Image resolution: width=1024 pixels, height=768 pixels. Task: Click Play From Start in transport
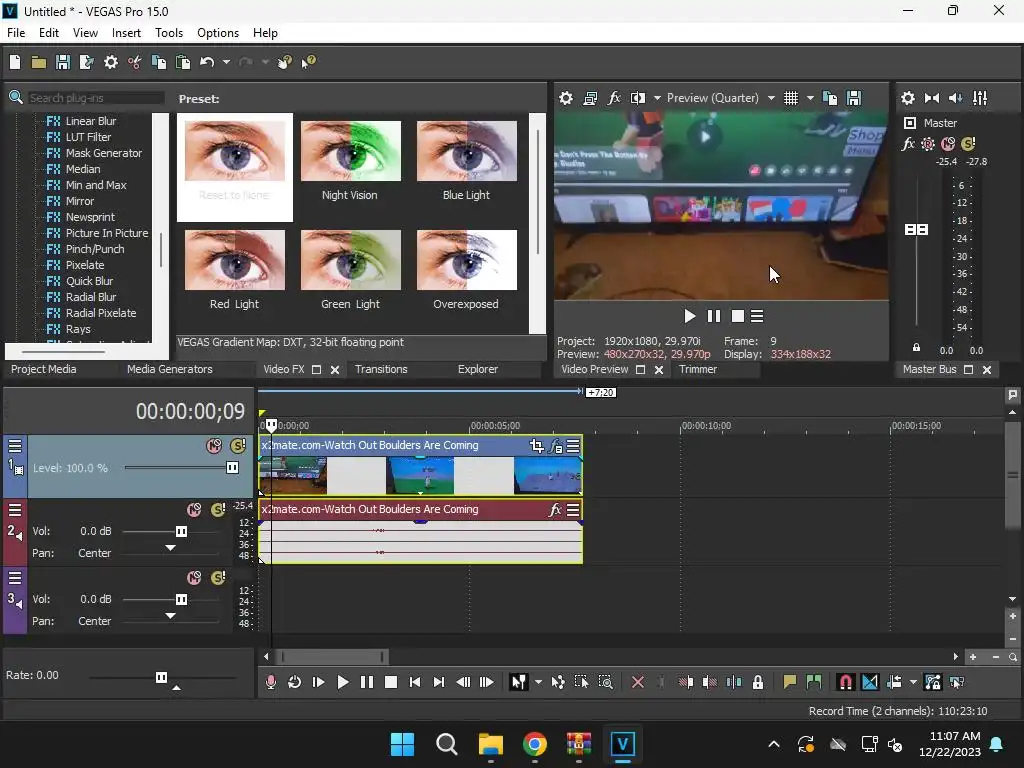pyautogui.click(x=318, y=682)
